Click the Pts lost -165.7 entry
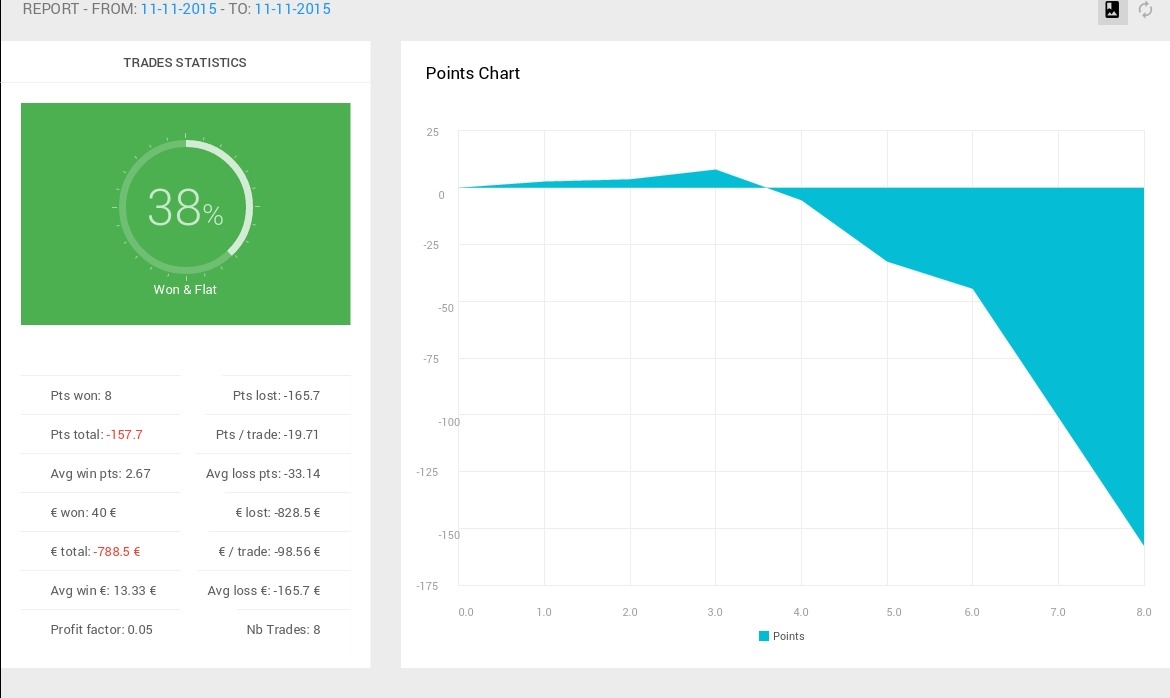Image resolution: width=1170 pixels, height=698 pixels. point(276,396)
